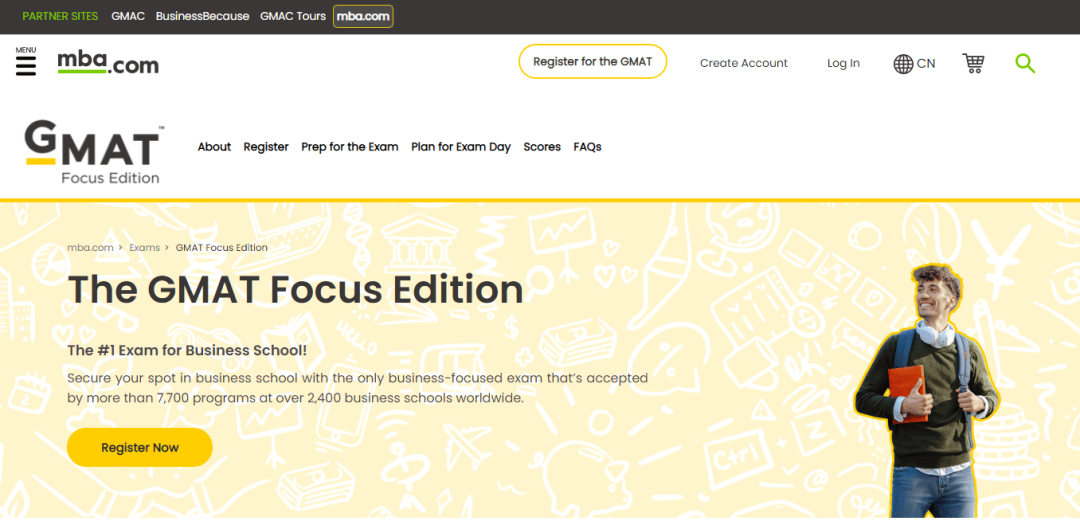Click the student photo in banner
1080x525 pixels.
(926, 390)
